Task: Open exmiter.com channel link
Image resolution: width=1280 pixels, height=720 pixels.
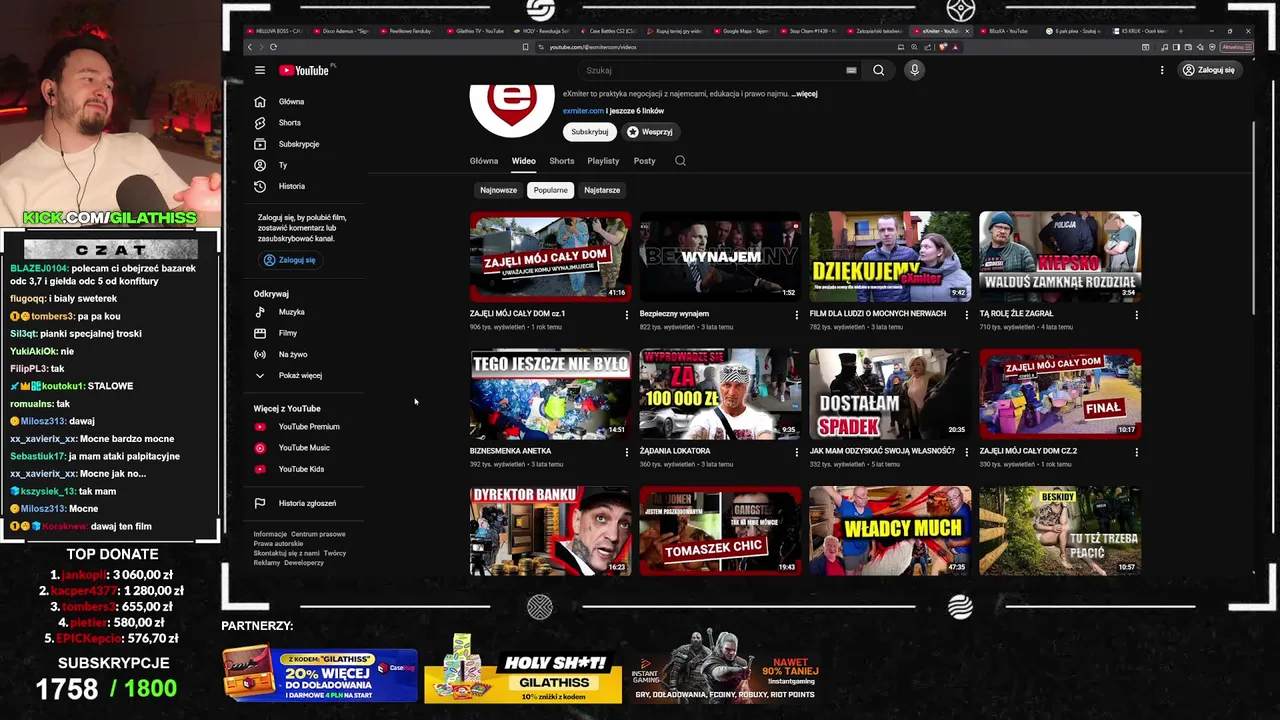Action: [x=583, y=111]
